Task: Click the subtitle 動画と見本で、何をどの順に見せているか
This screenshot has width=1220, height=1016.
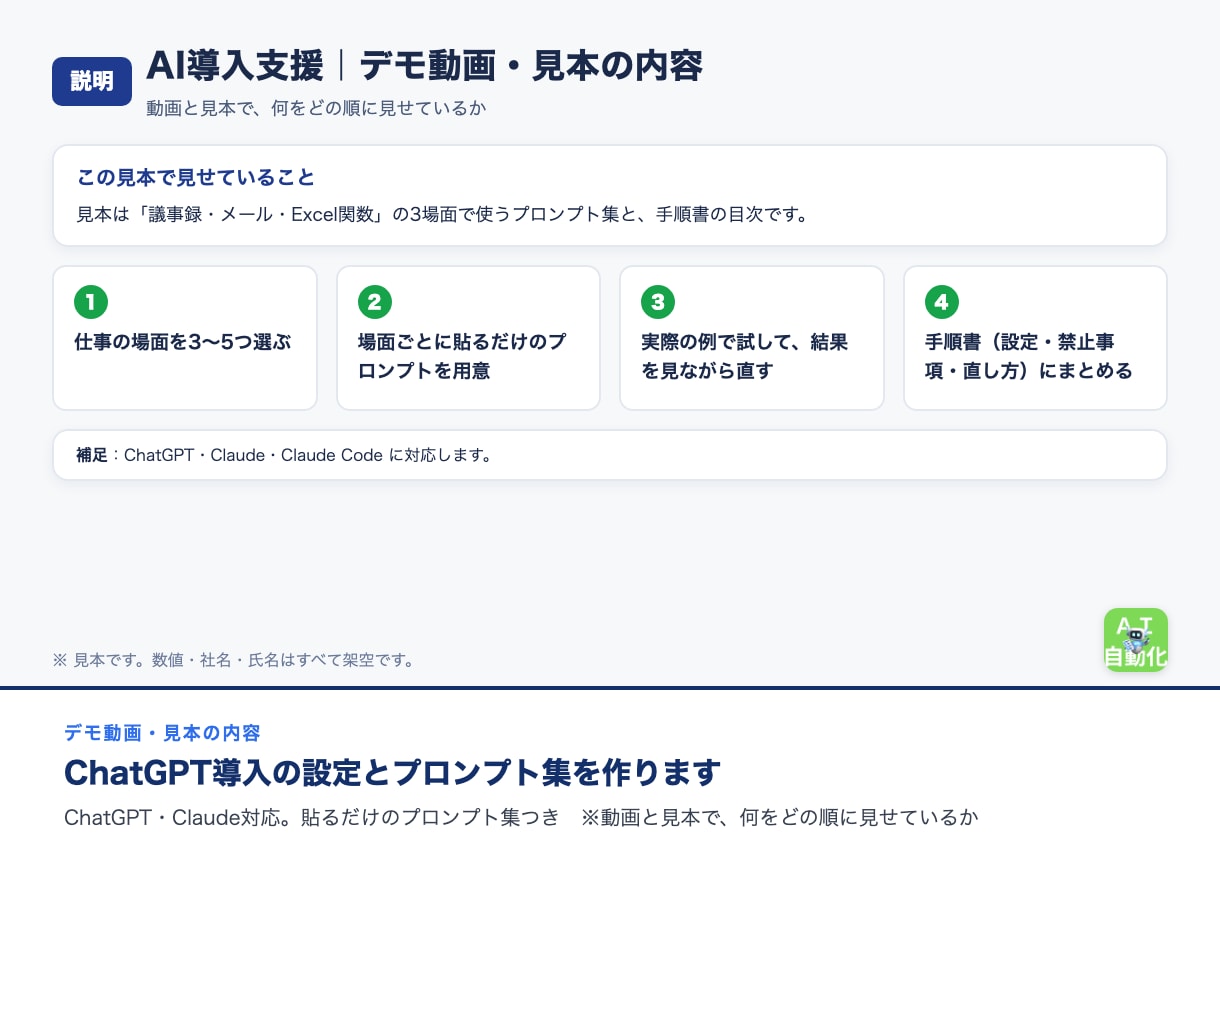Action: coord(316,108)
